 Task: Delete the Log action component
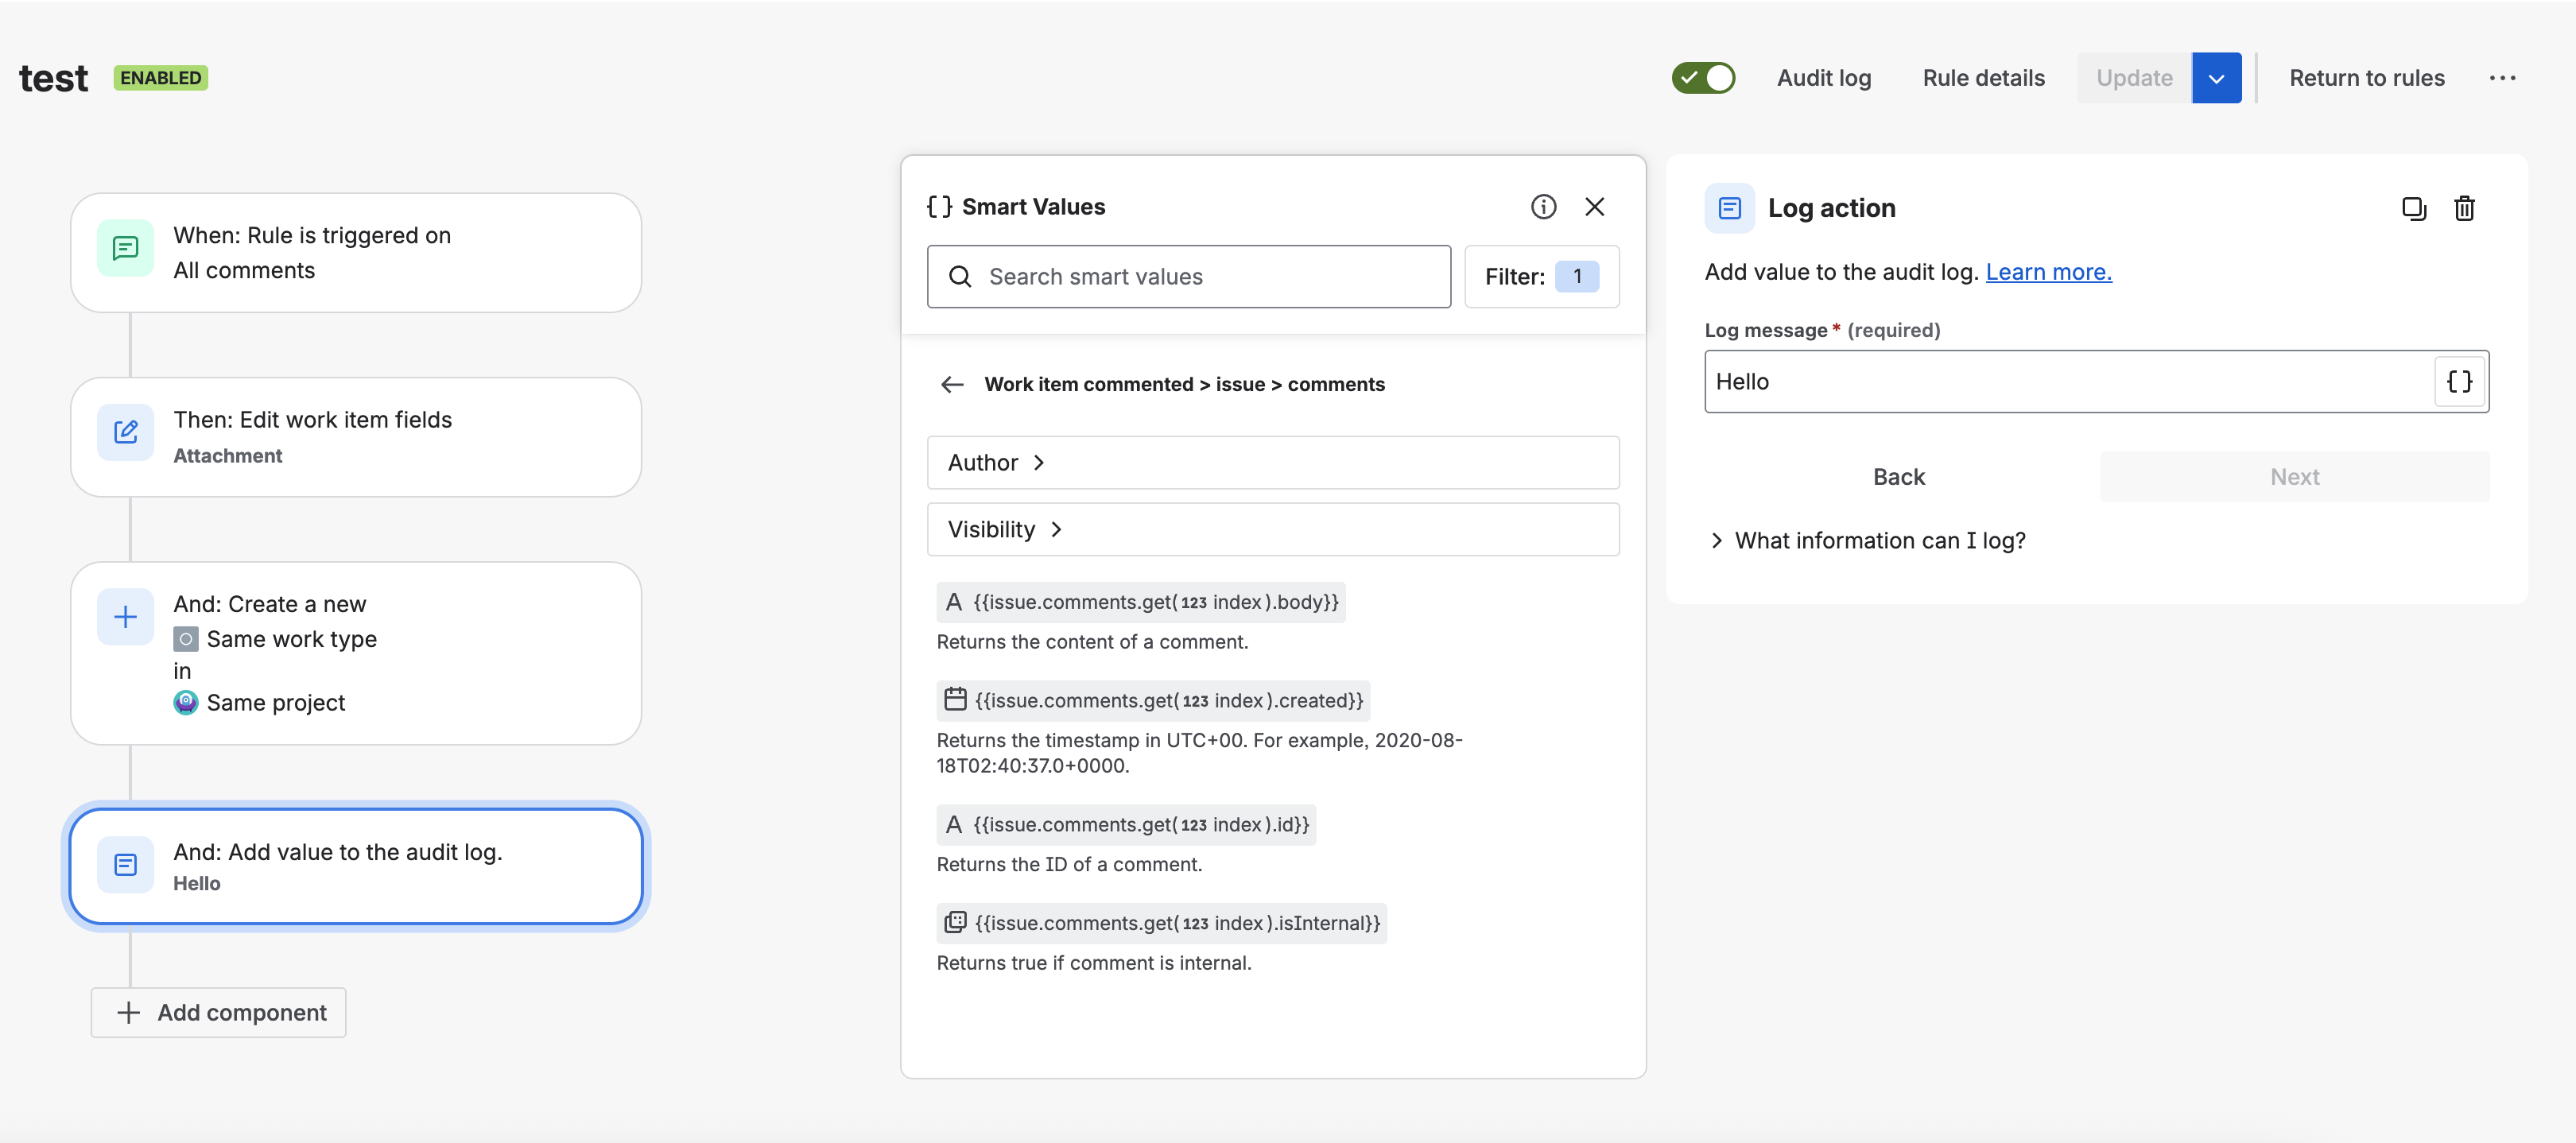coord(2464,208)
